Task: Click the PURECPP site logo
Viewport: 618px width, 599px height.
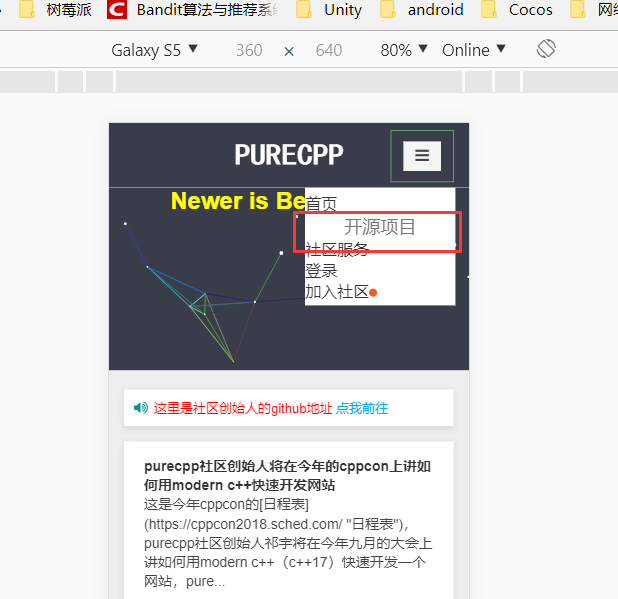Action: coord(289,154)
